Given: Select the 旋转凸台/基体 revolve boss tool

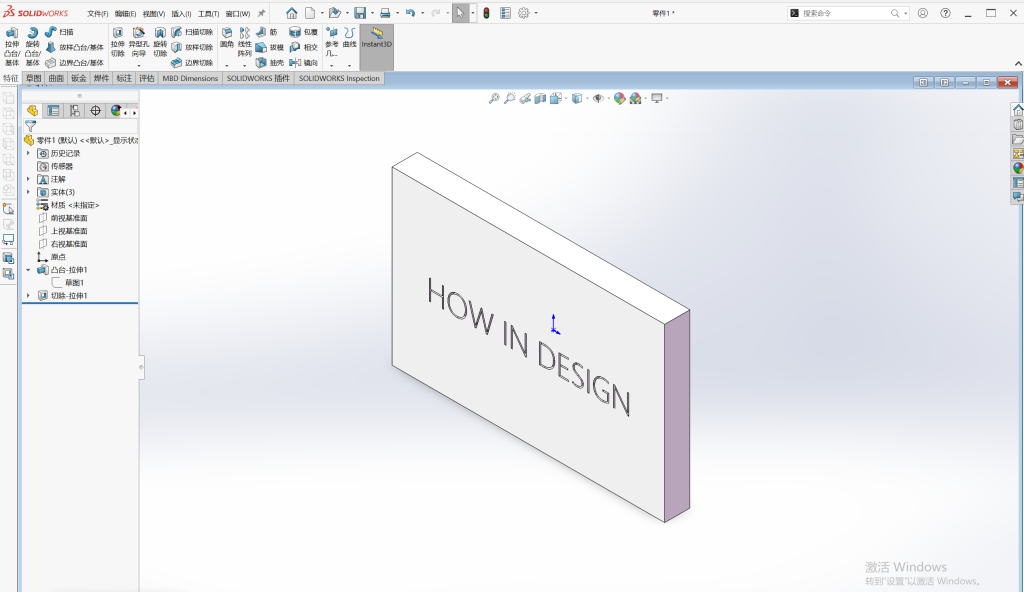Looking at the screenshot, I should pyautogui.click(x=33, y=46).
